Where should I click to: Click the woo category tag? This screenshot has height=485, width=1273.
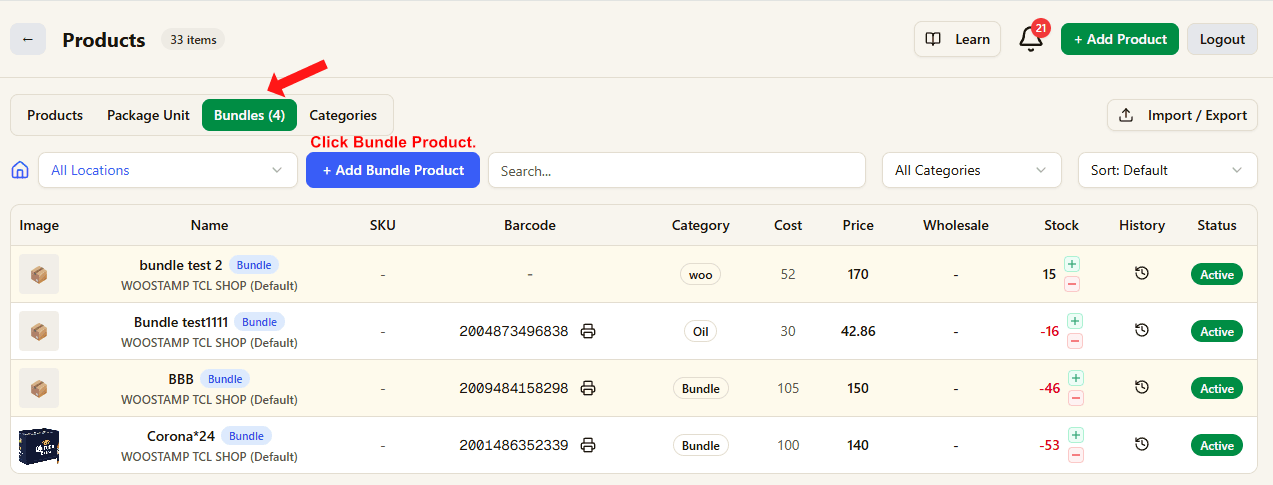click(x=700, y=274)
